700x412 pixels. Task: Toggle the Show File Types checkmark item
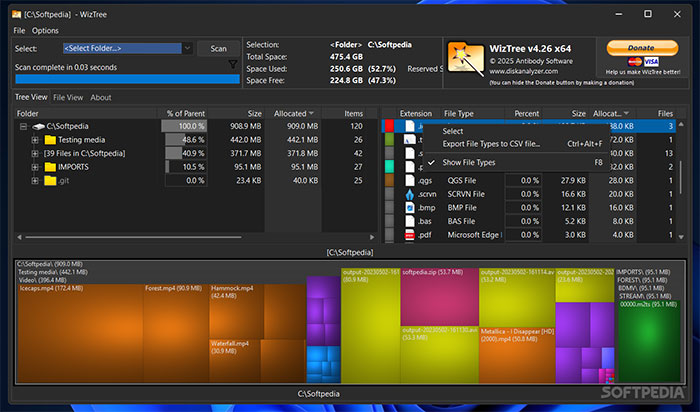pos(514,162)
